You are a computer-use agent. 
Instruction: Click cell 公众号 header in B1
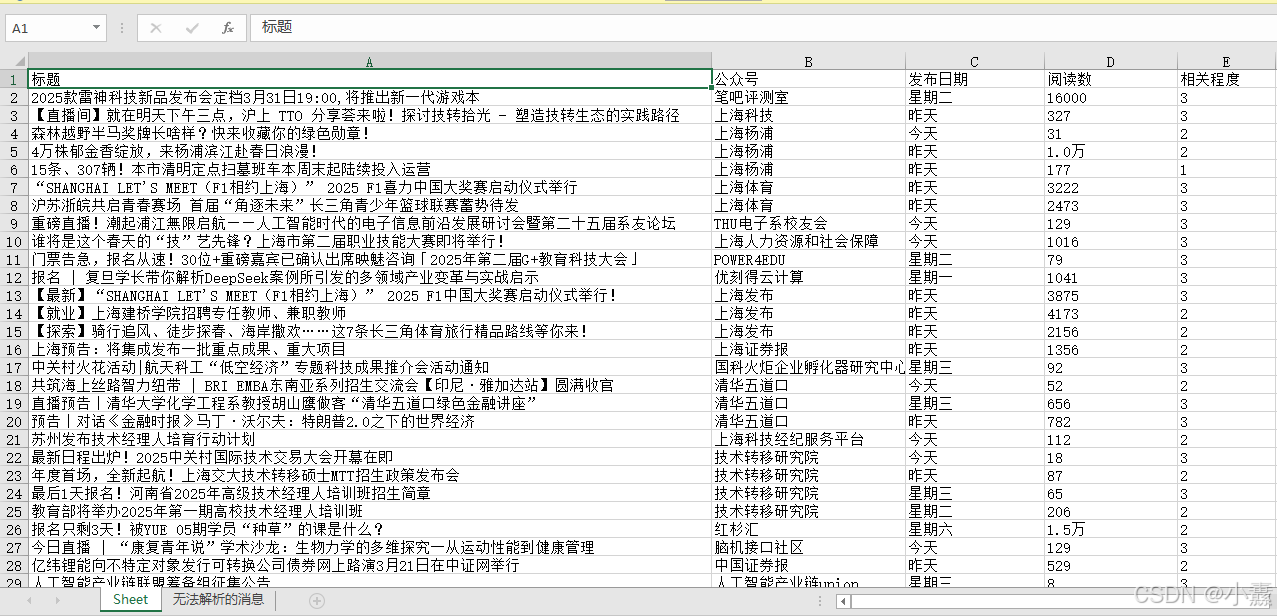pyautogui.click(x=808, y=80)
